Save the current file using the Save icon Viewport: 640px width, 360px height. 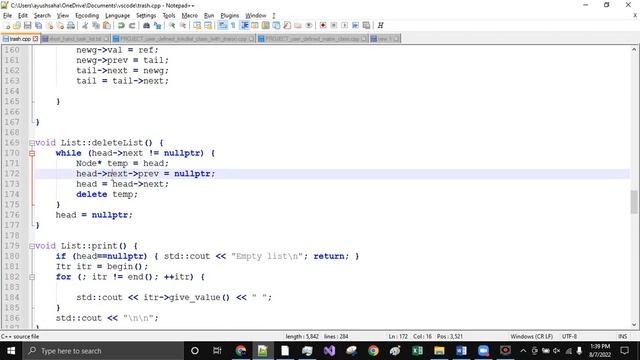27,25
